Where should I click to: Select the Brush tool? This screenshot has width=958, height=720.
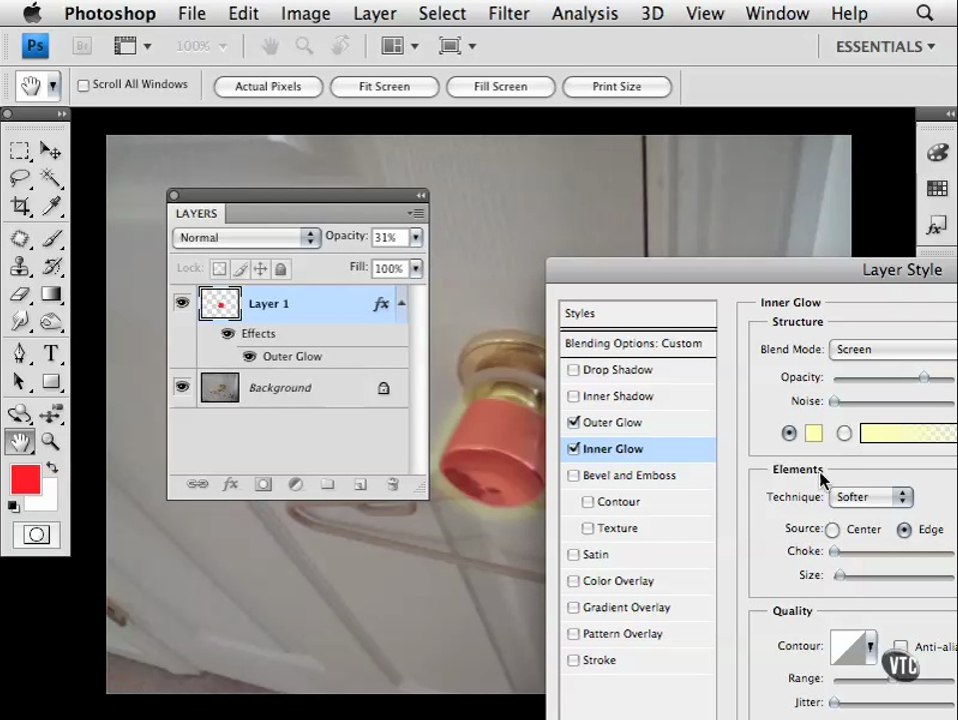click(51, 238)
